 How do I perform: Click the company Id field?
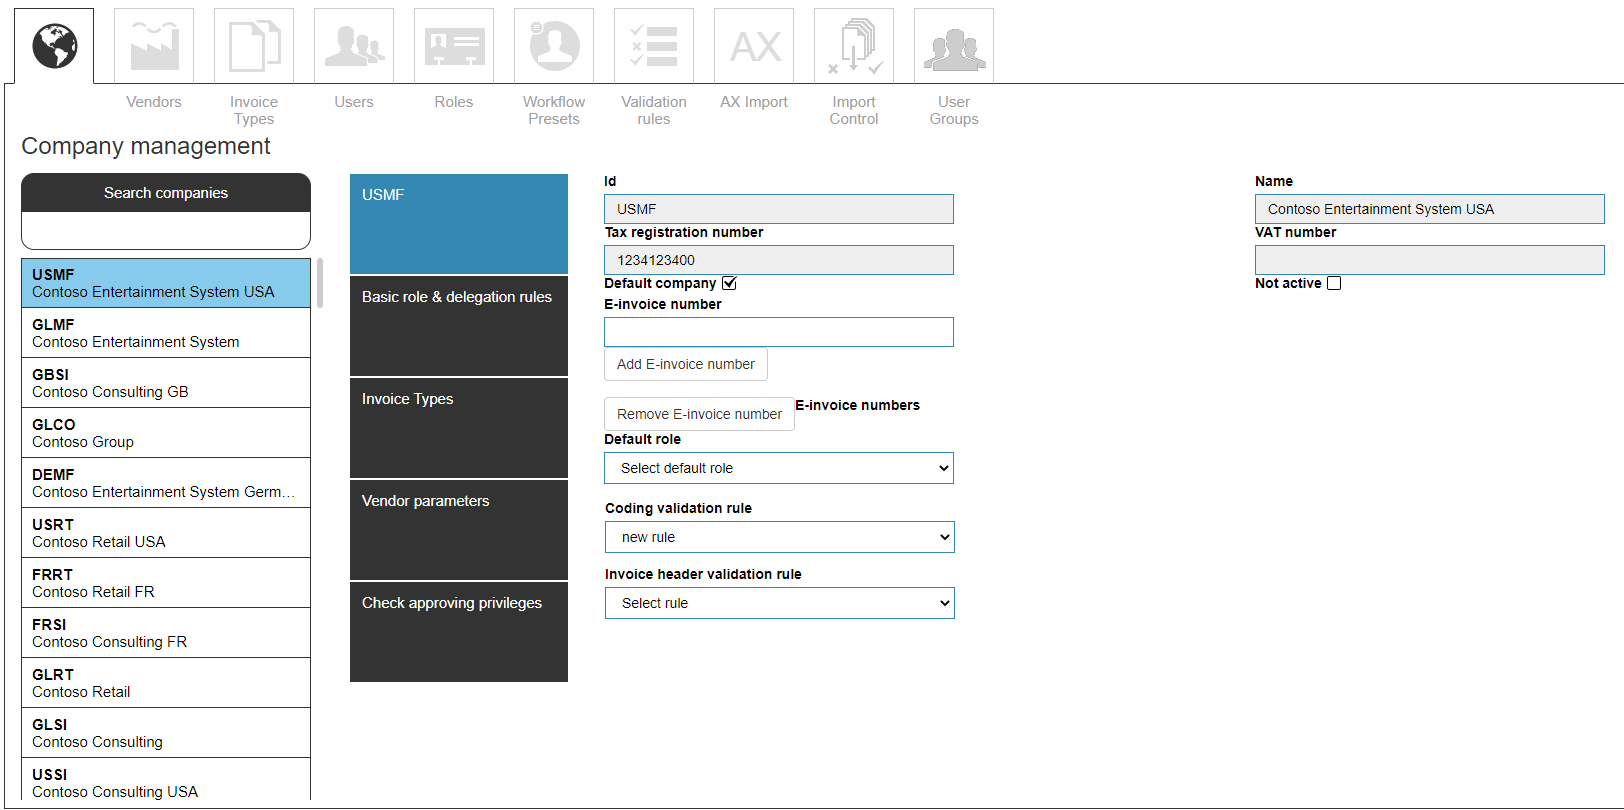[779, 209]
